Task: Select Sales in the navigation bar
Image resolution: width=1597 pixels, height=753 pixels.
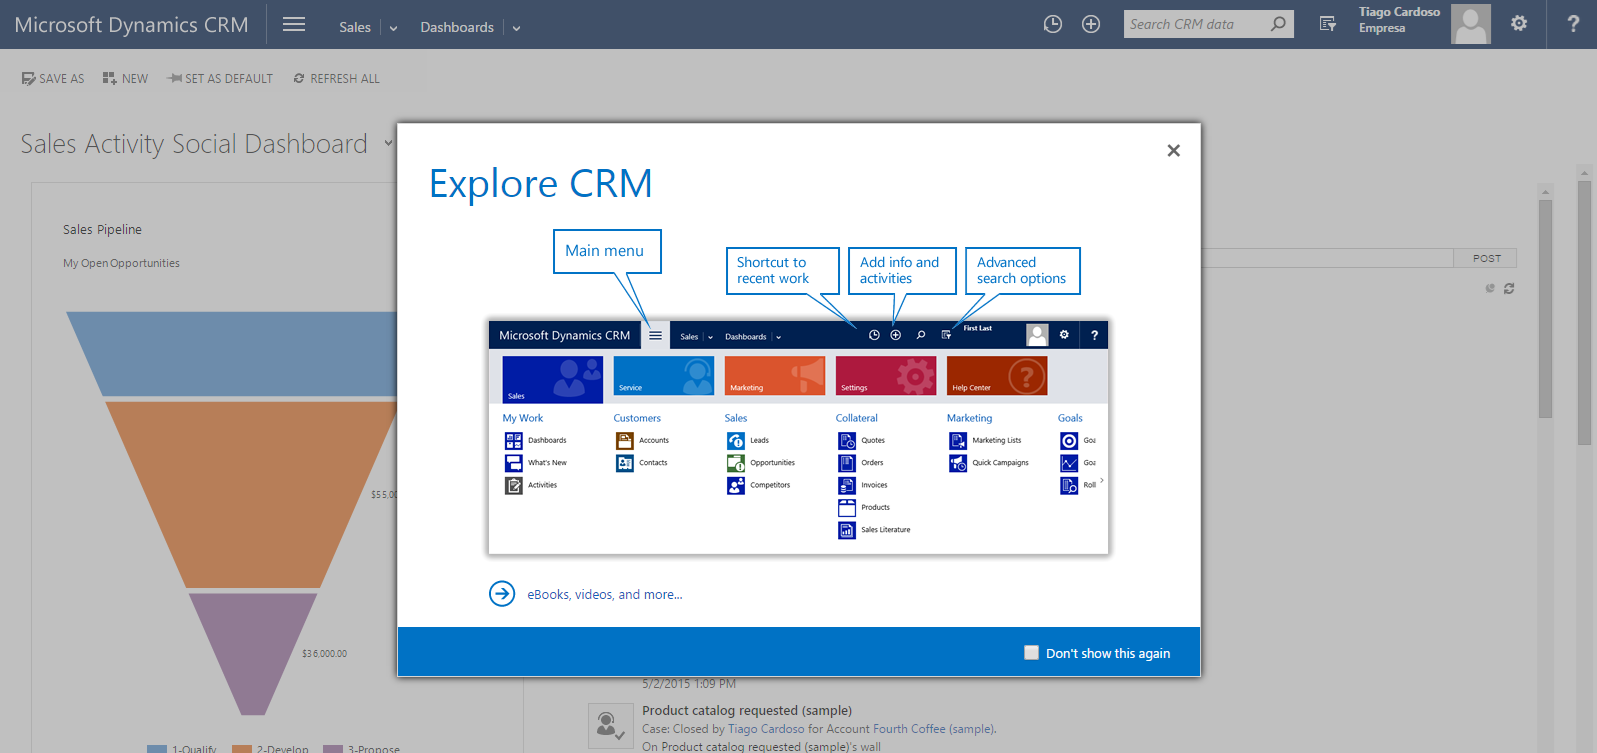Action: pyautogui.click(x=354, y=27)
